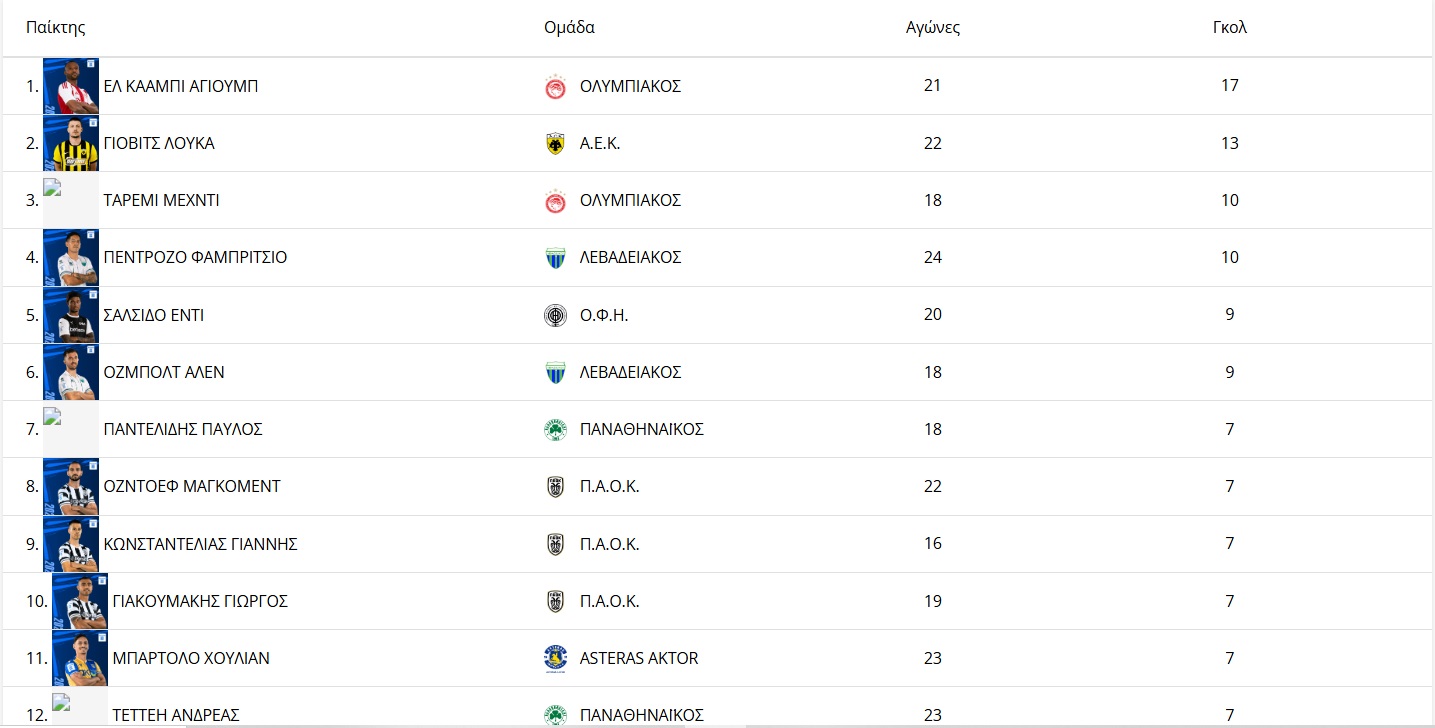
Task: Click the Panathinaikos logo beside Παντελίδης Παύλος
Action: pos(555,430)
